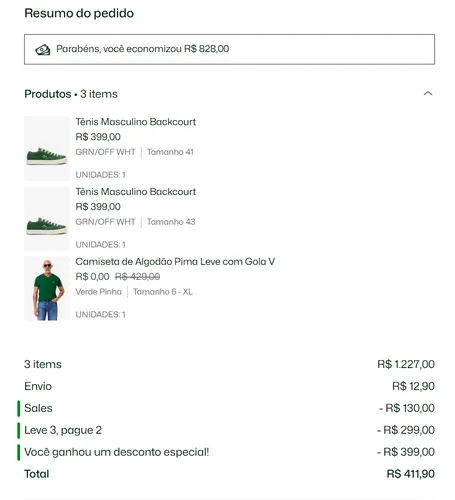Click first Tênis Masculino Backcourt title
455x500 pixels.
[x=136, y=122]
